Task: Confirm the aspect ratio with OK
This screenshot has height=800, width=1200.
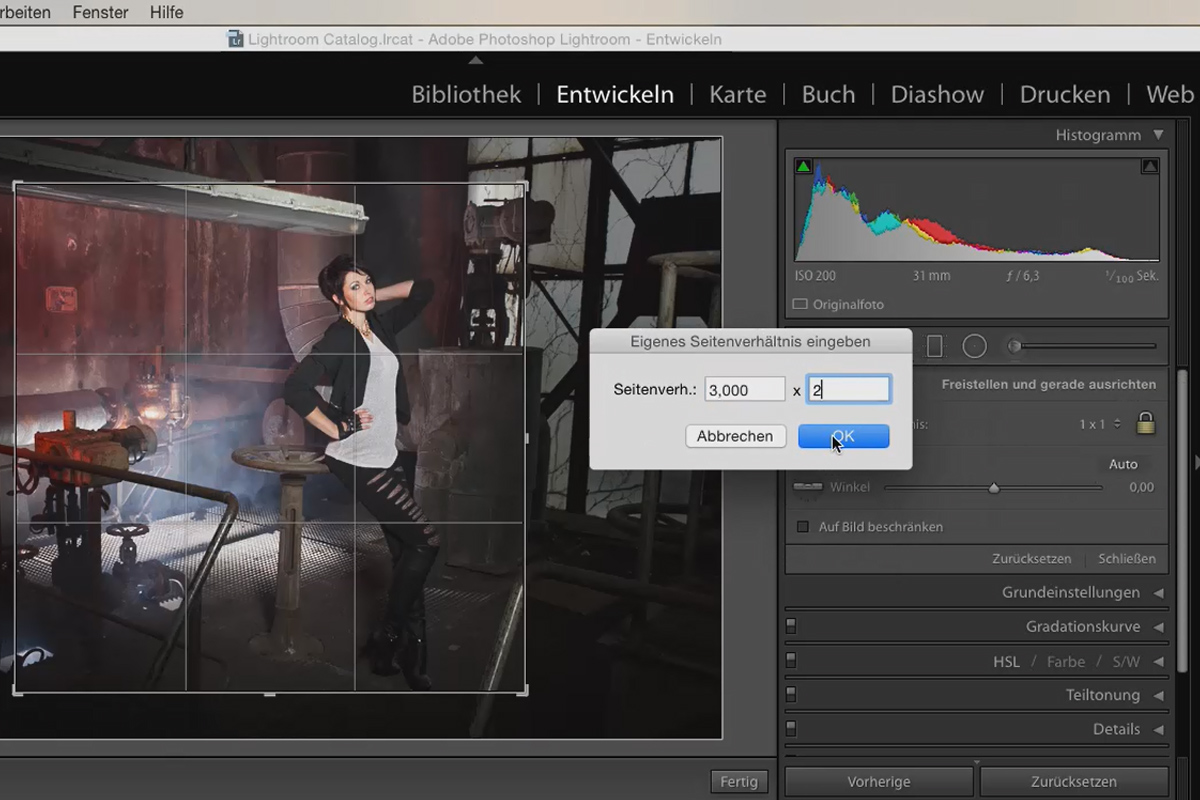Action: tap(843, 436)
